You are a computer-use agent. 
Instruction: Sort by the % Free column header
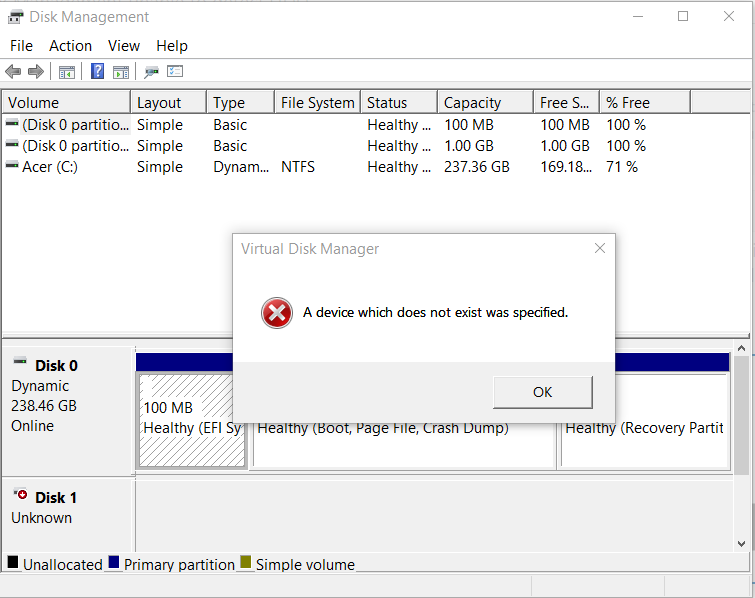click(645, 103)
